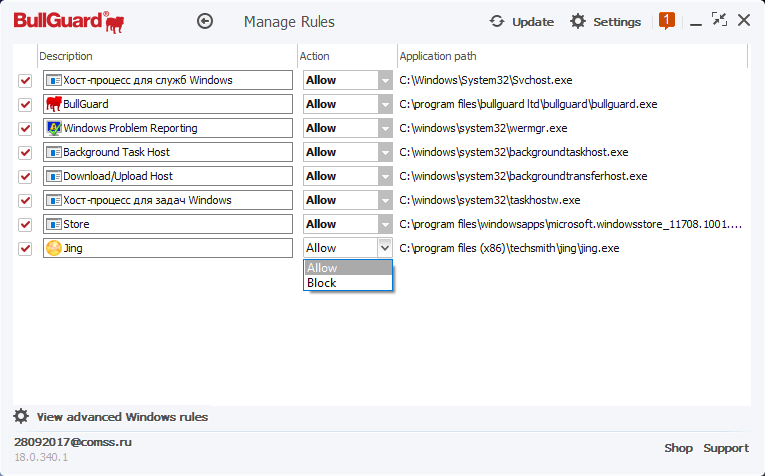Open the Action dropdown for Download/Upload Host
The image size is (765, 476).
point(385,176)
